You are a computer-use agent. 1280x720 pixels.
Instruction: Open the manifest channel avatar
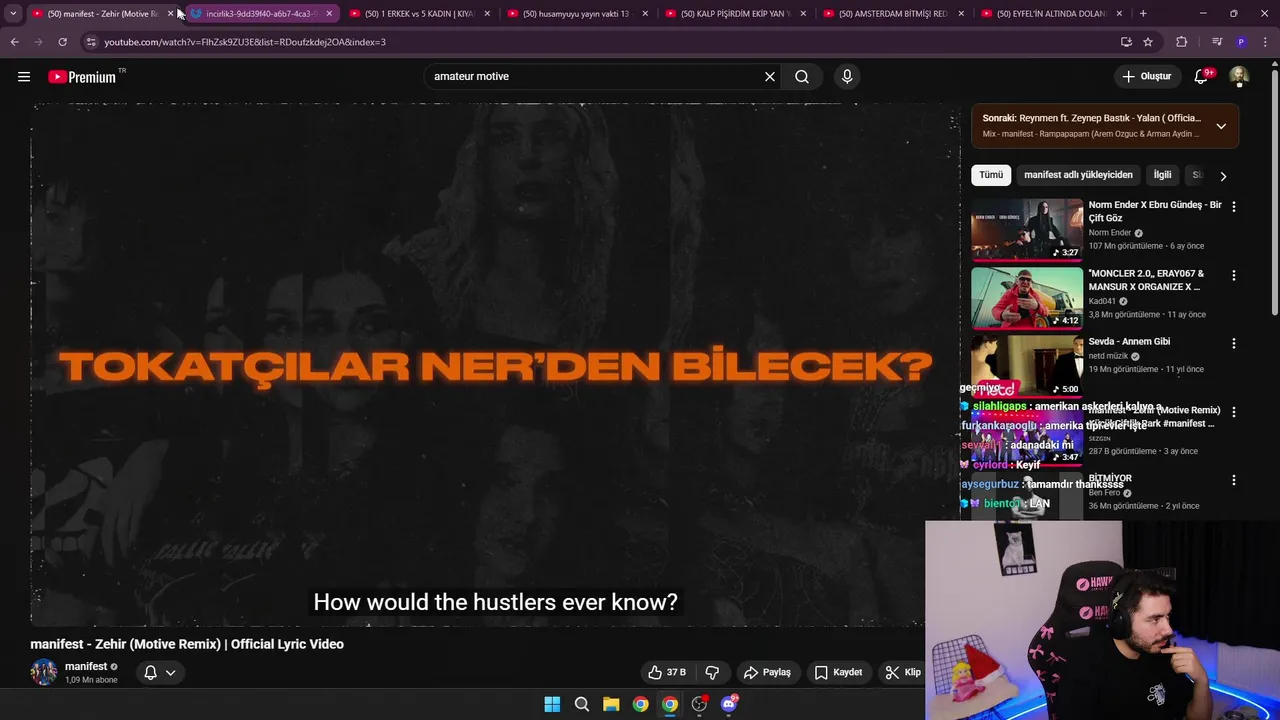point(43,672)
